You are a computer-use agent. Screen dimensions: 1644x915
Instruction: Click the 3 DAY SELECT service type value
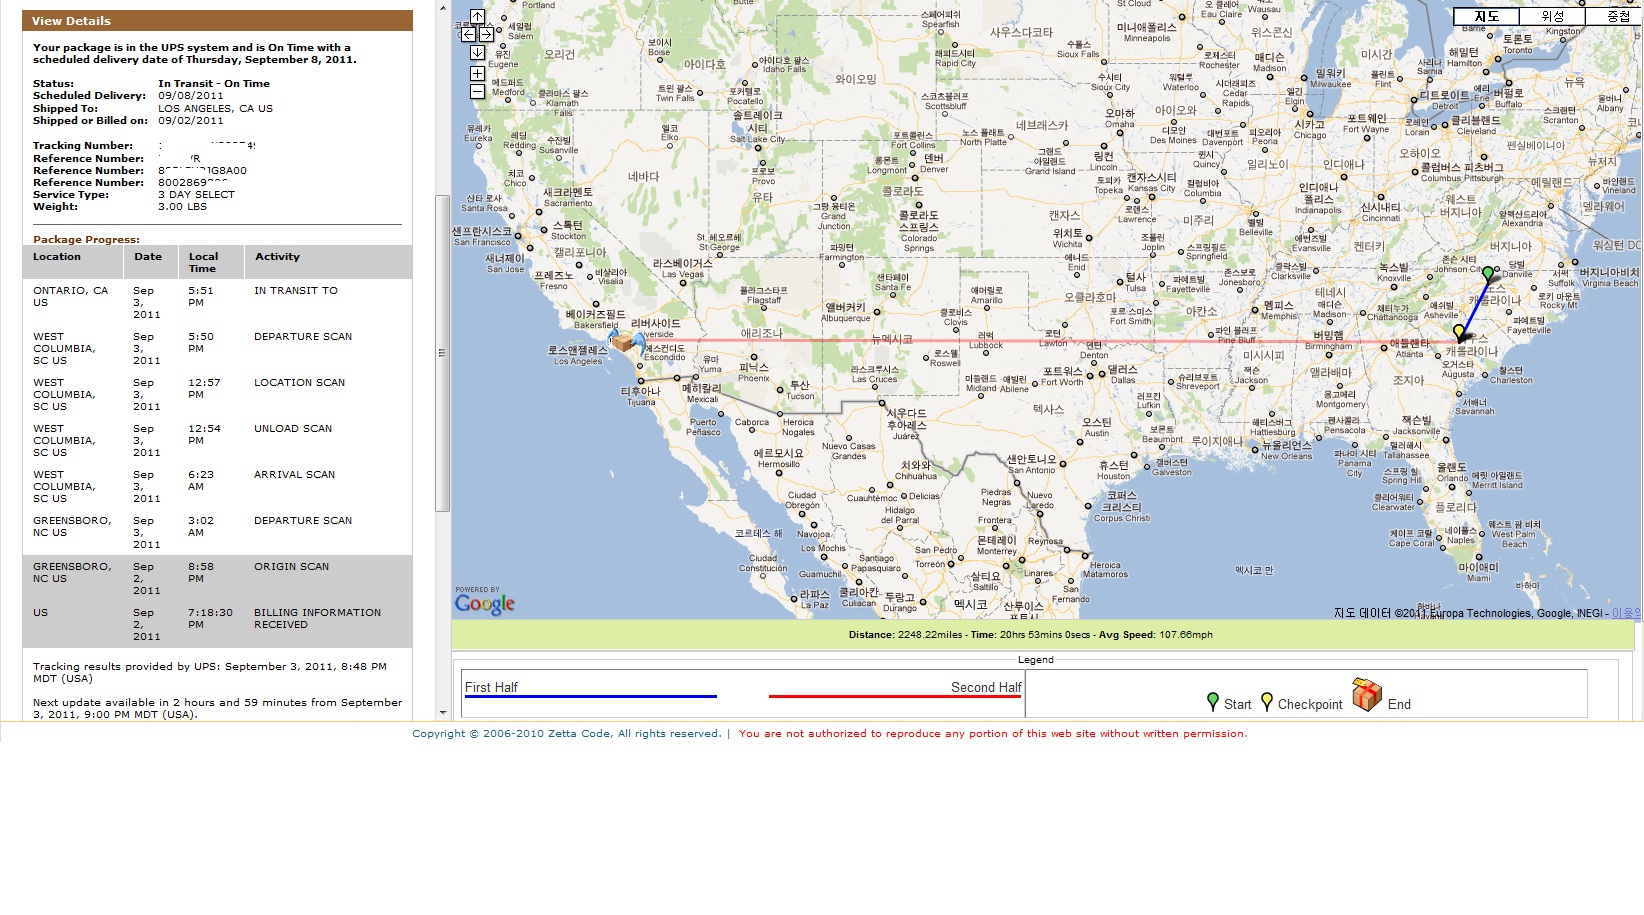tap(196, 194)
